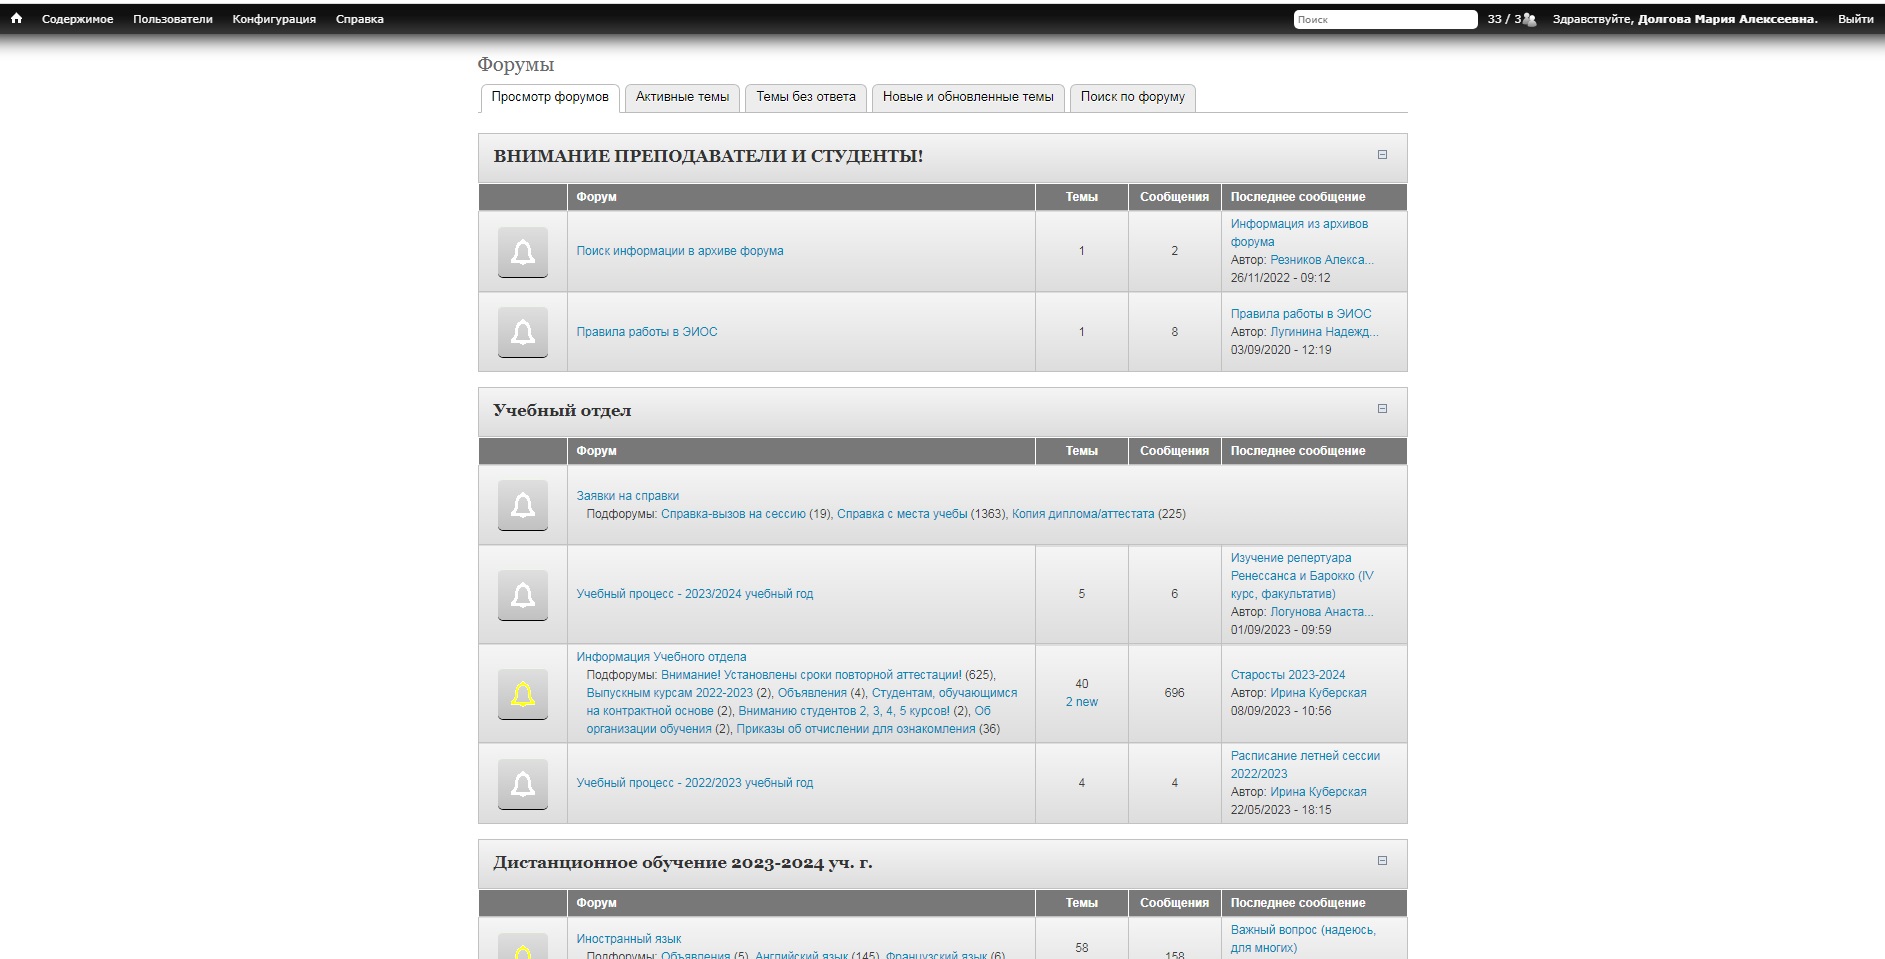Switch to Темы без ответа tab
The image size is (1885, 959).
click(805, 97)
